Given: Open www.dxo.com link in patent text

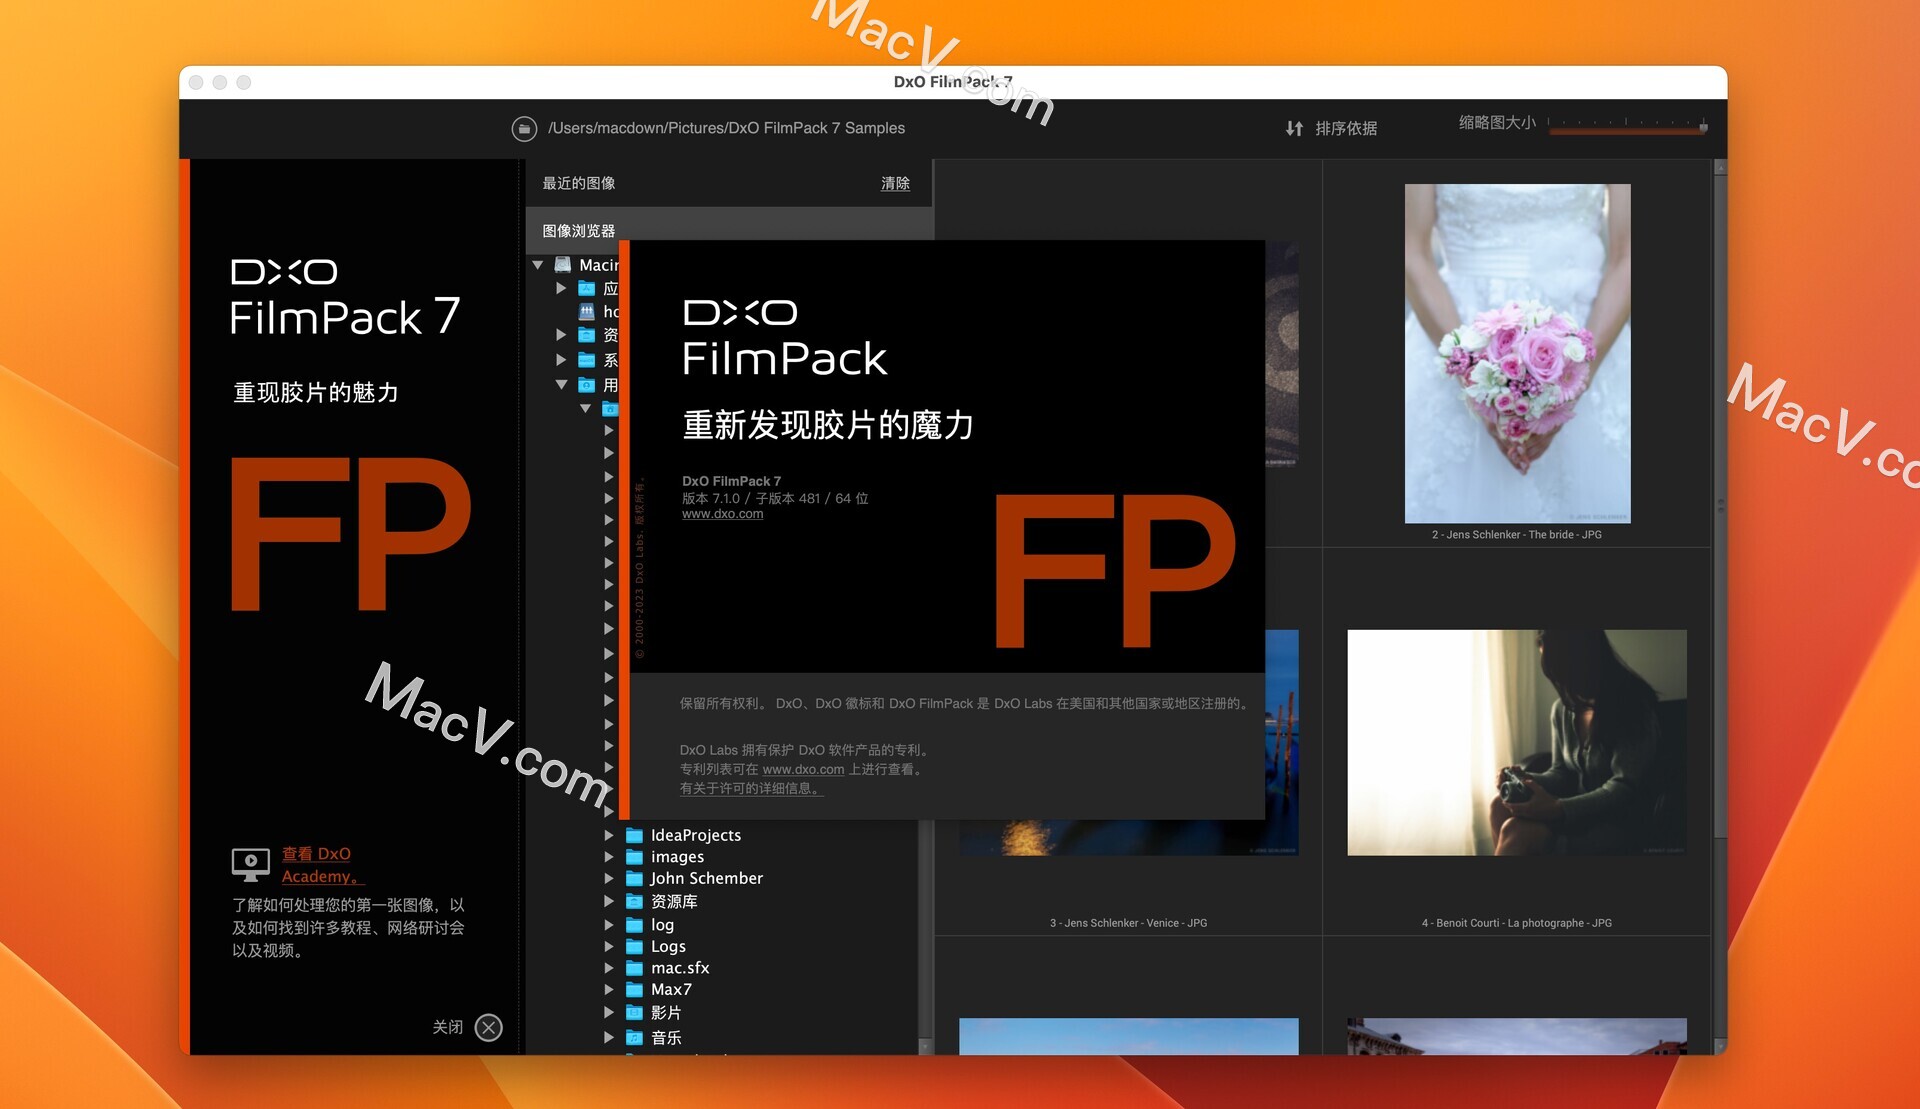Looking at the screenshot, I should 803,769.
